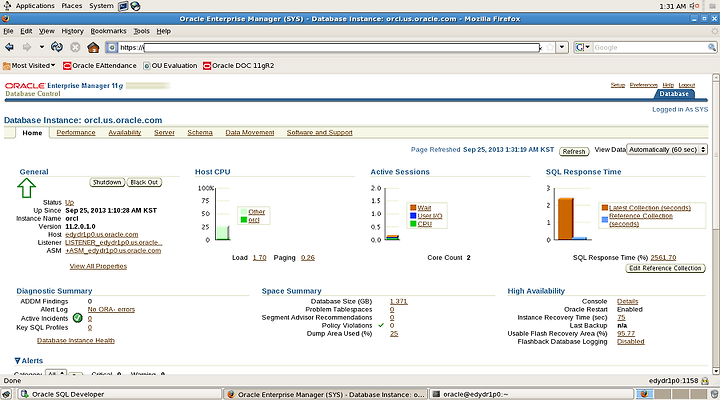Click the Shutdown button
The image size is (720, 400).
[107, 182]
